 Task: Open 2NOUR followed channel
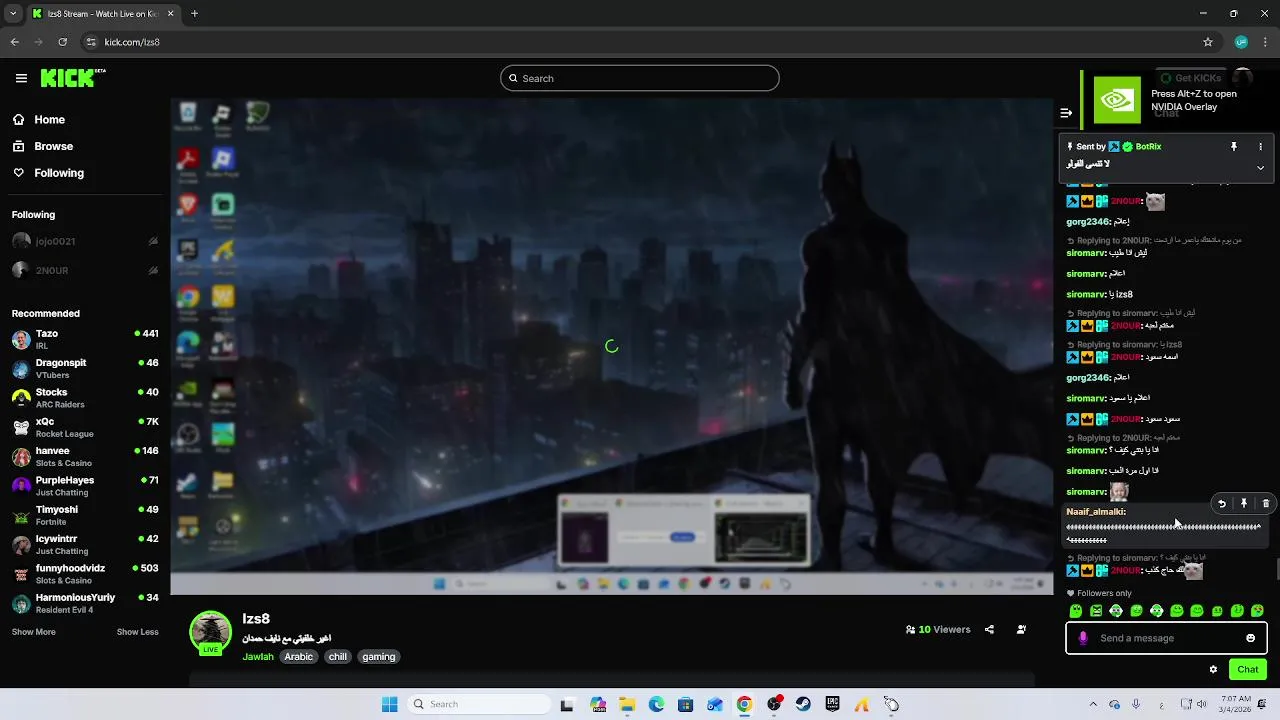pos(85,270)
